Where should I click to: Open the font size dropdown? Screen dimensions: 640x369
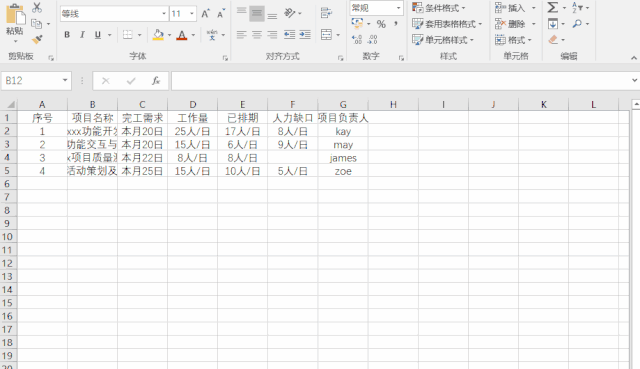191,14
